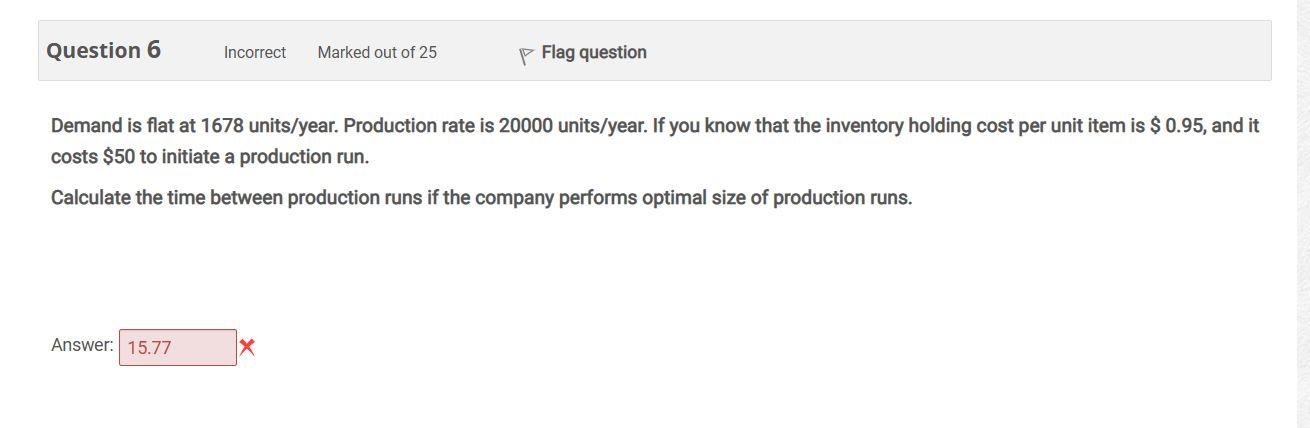Click the phrase 'initiate a production run'
This screenshot has width=1310, height=428.
(268, 158)
